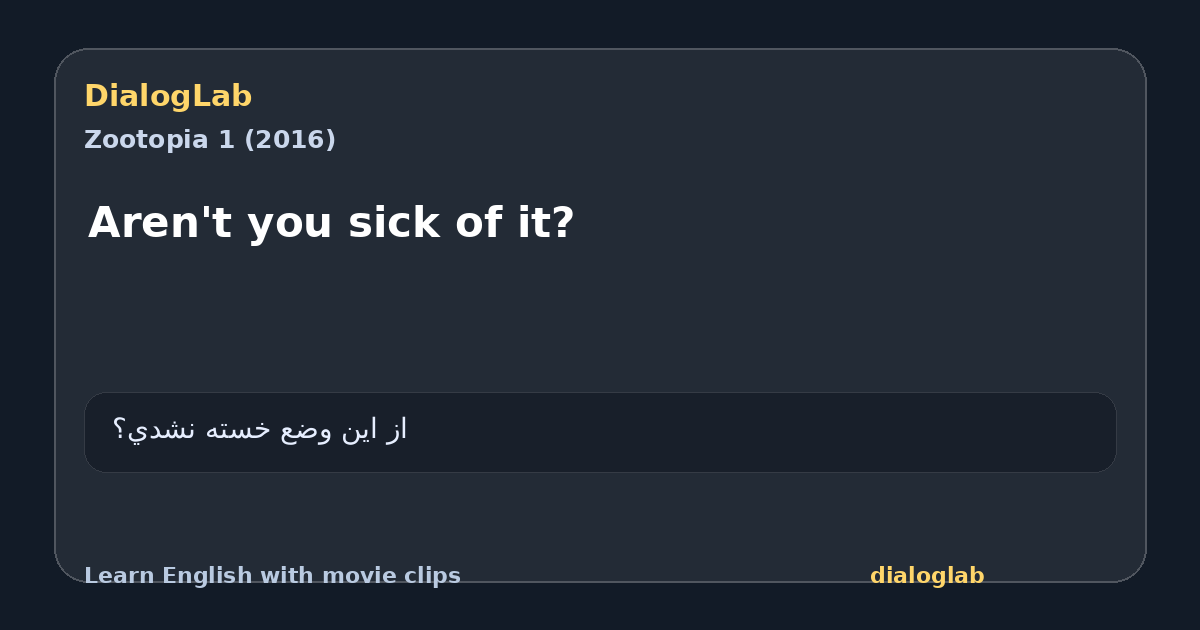Click the DialogLab title at the top of the card

[x=168, y=96]
